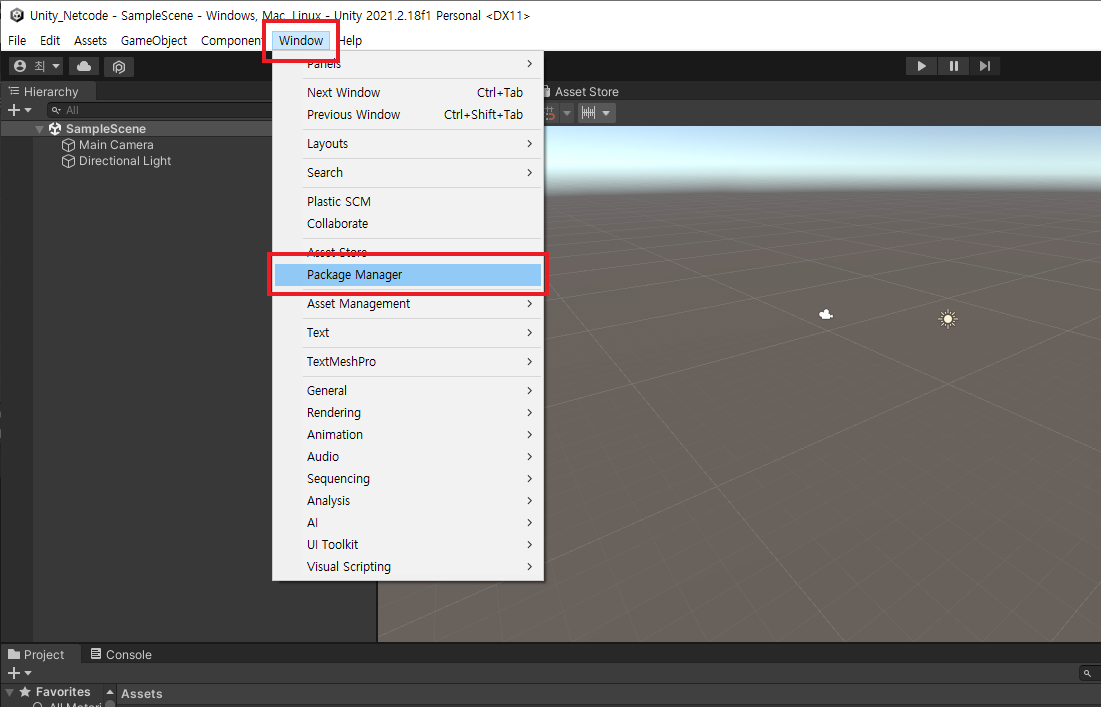This screenshot has width=1101, height=707.
Task: Collapse the SampleScene tree node
Action: click(x=39, y=129)
